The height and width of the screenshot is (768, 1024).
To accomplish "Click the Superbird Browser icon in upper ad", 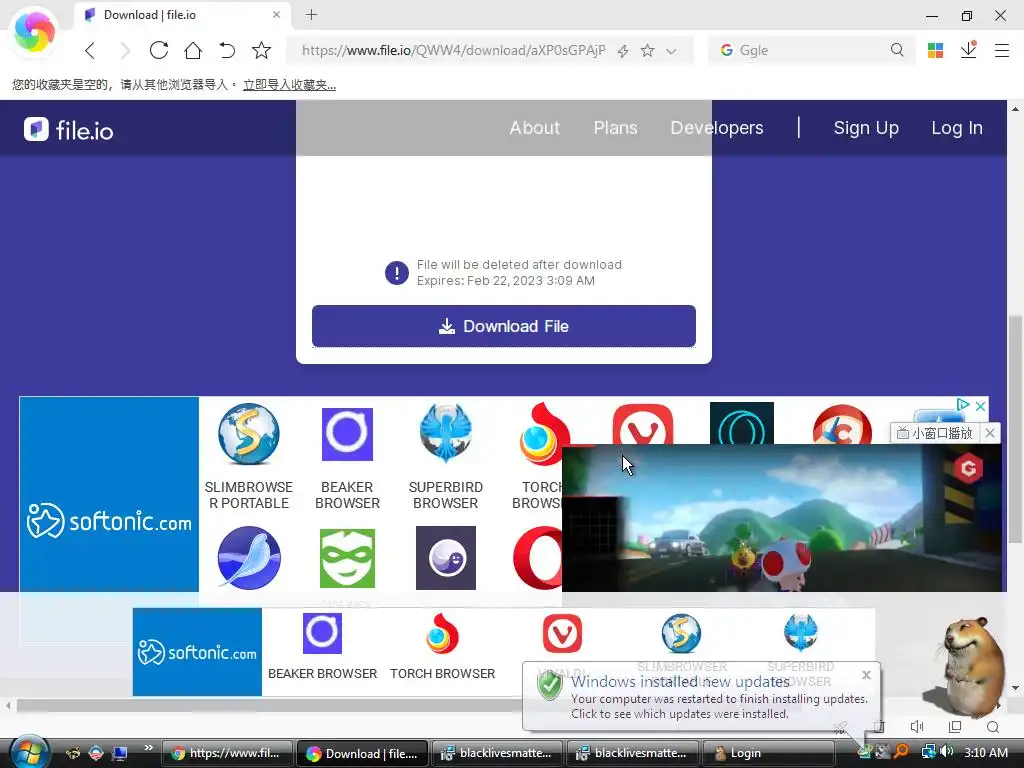I will pyautogui.click(x=445, y=434).
